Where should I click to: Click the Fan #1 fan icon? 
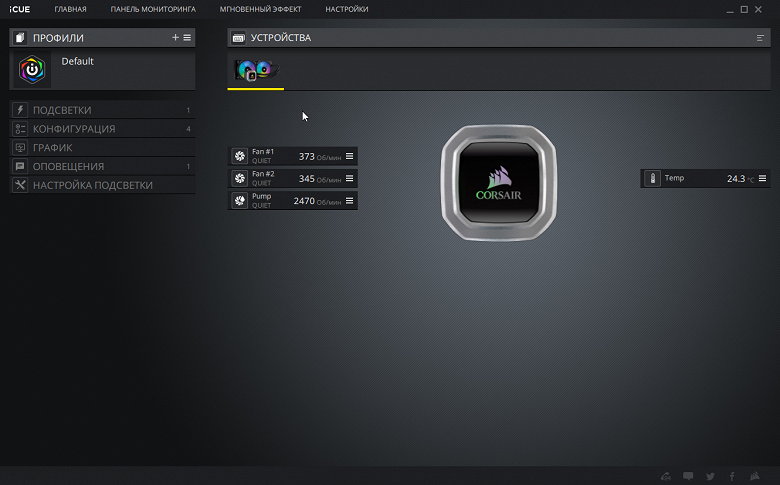click(240, 156)
